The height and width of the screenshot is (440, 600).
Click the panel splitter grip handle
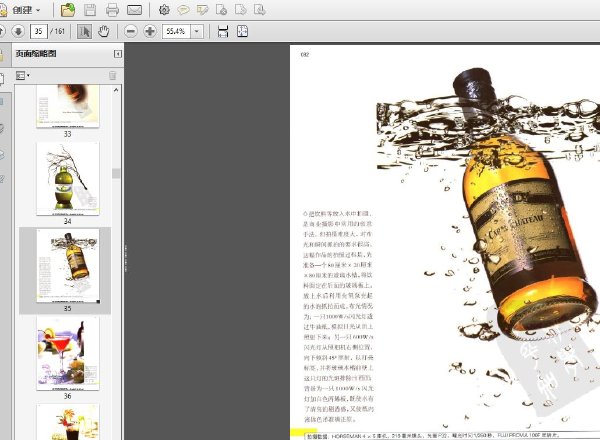(x=125, y=258)
